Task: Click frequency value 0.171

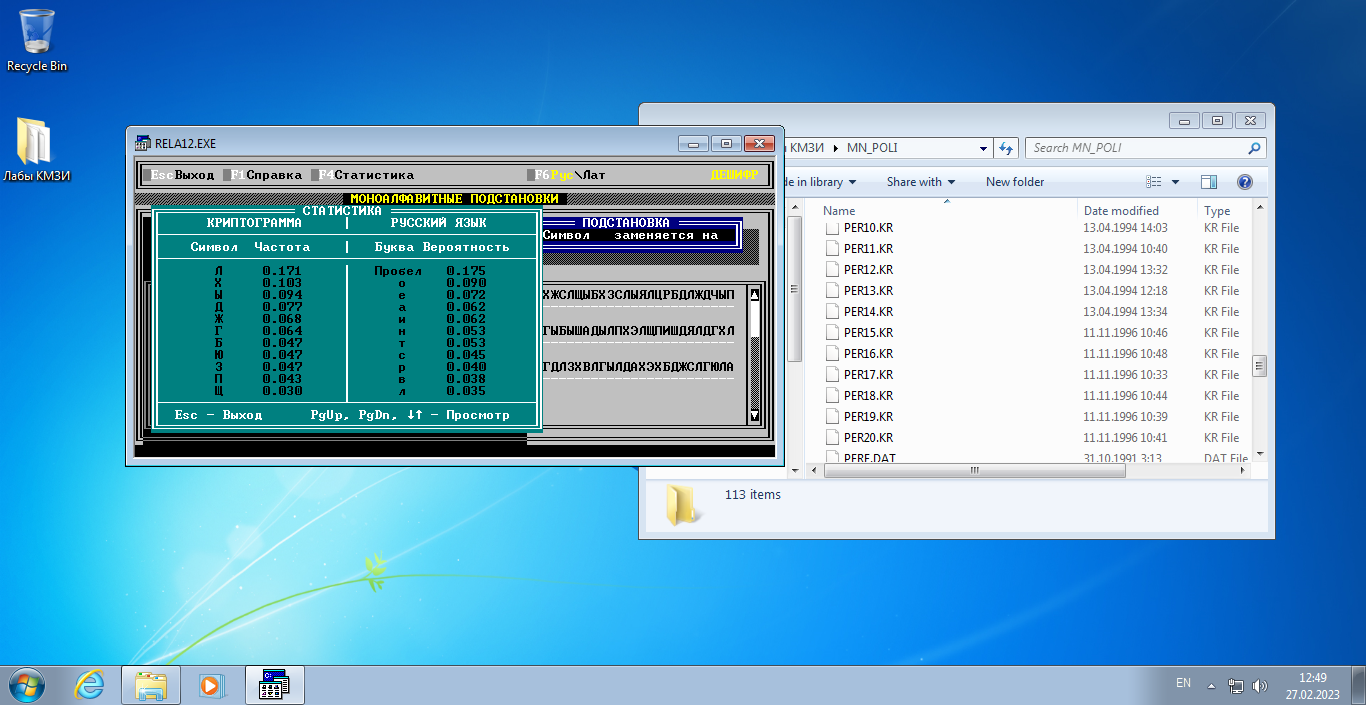Action: coord(282,271)
